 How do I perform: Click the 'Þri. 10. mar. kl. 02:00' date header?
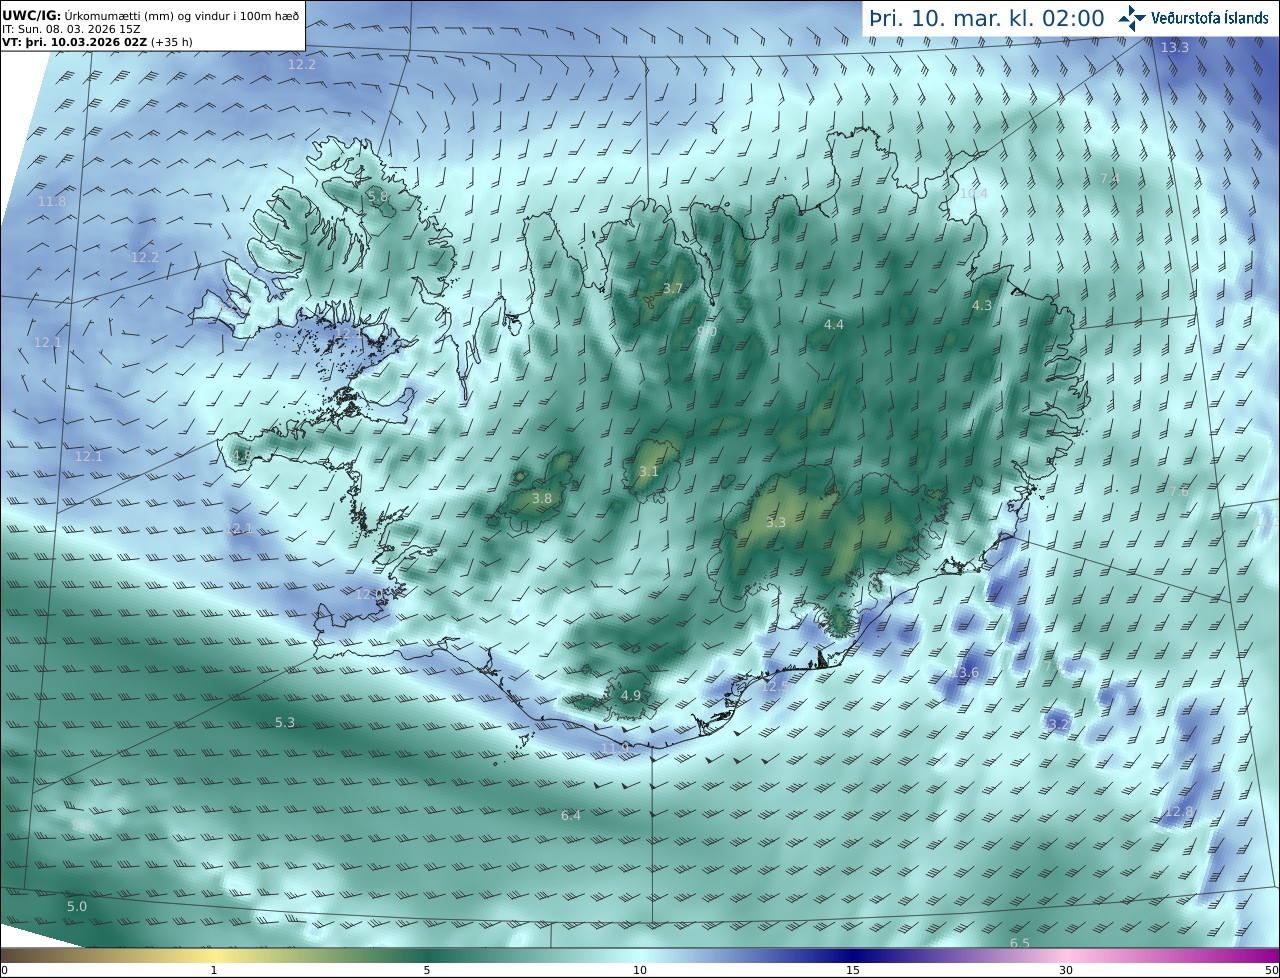987,18
